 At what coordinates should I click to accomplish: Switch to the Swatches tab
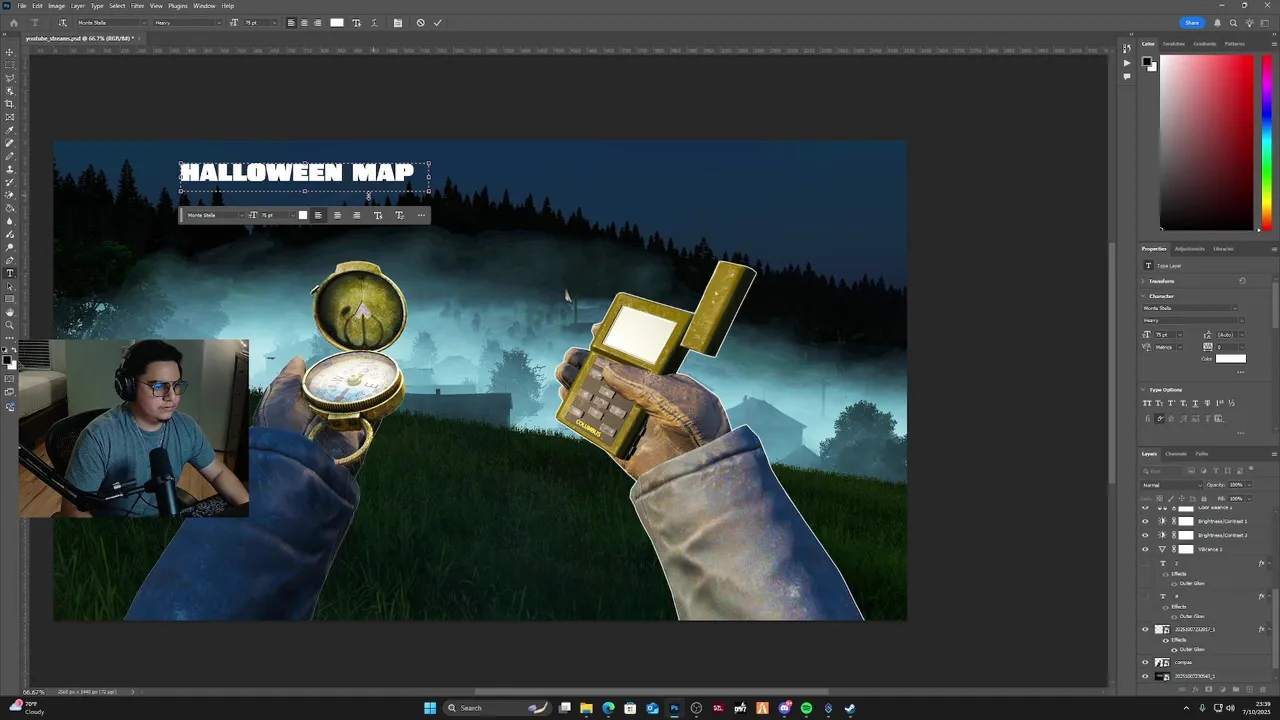1173,43
